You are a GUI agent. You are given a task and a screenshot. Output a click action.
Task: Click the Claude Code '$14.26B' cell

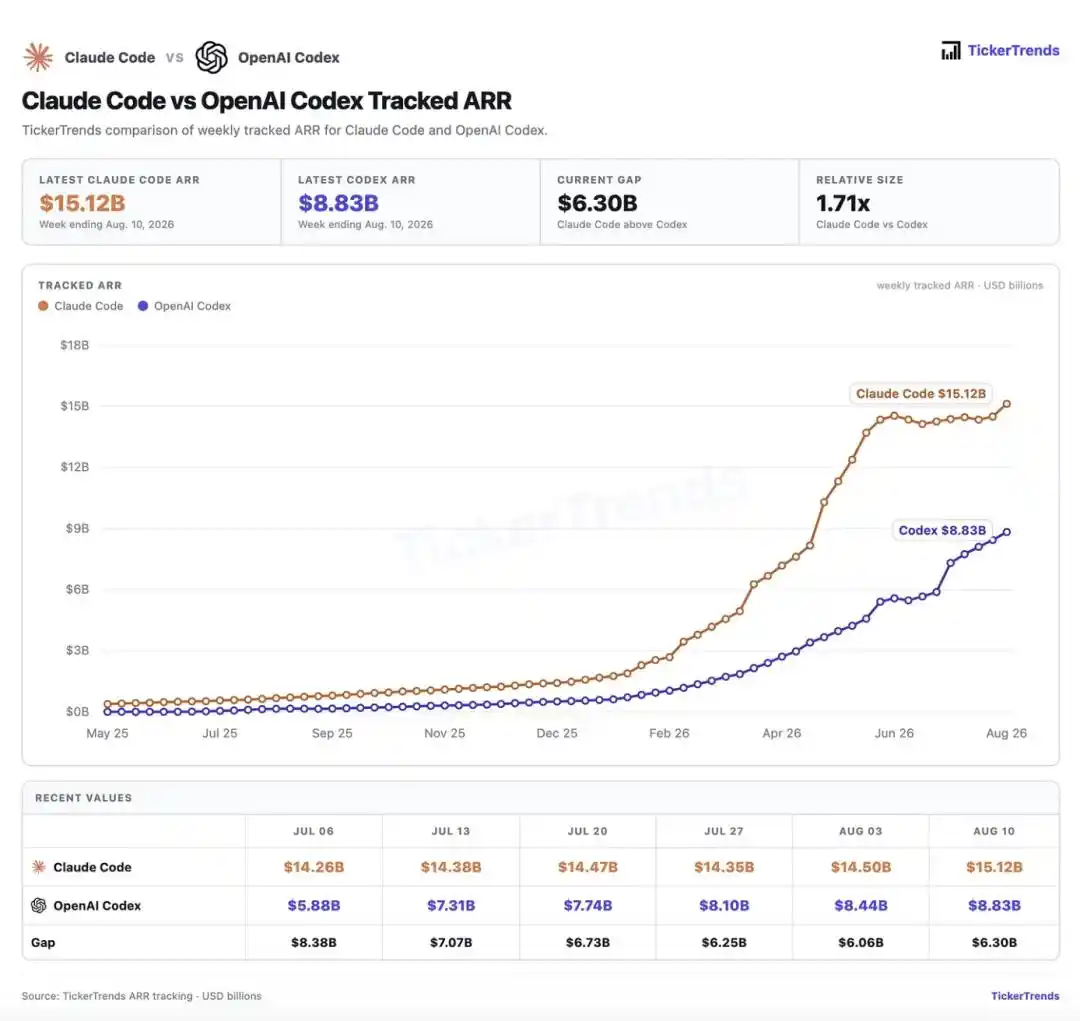click(313, 867)
